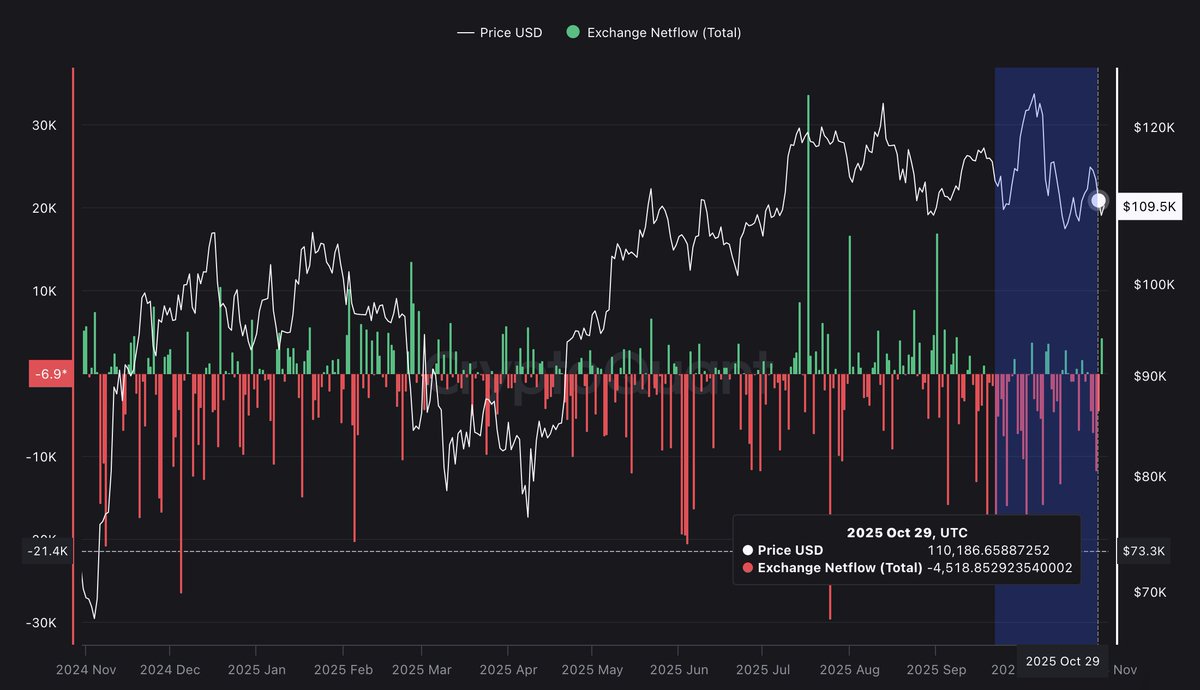Screen dimensions: 1200x690
Task: Click the red -6.9* value badge
Action: 49,374
